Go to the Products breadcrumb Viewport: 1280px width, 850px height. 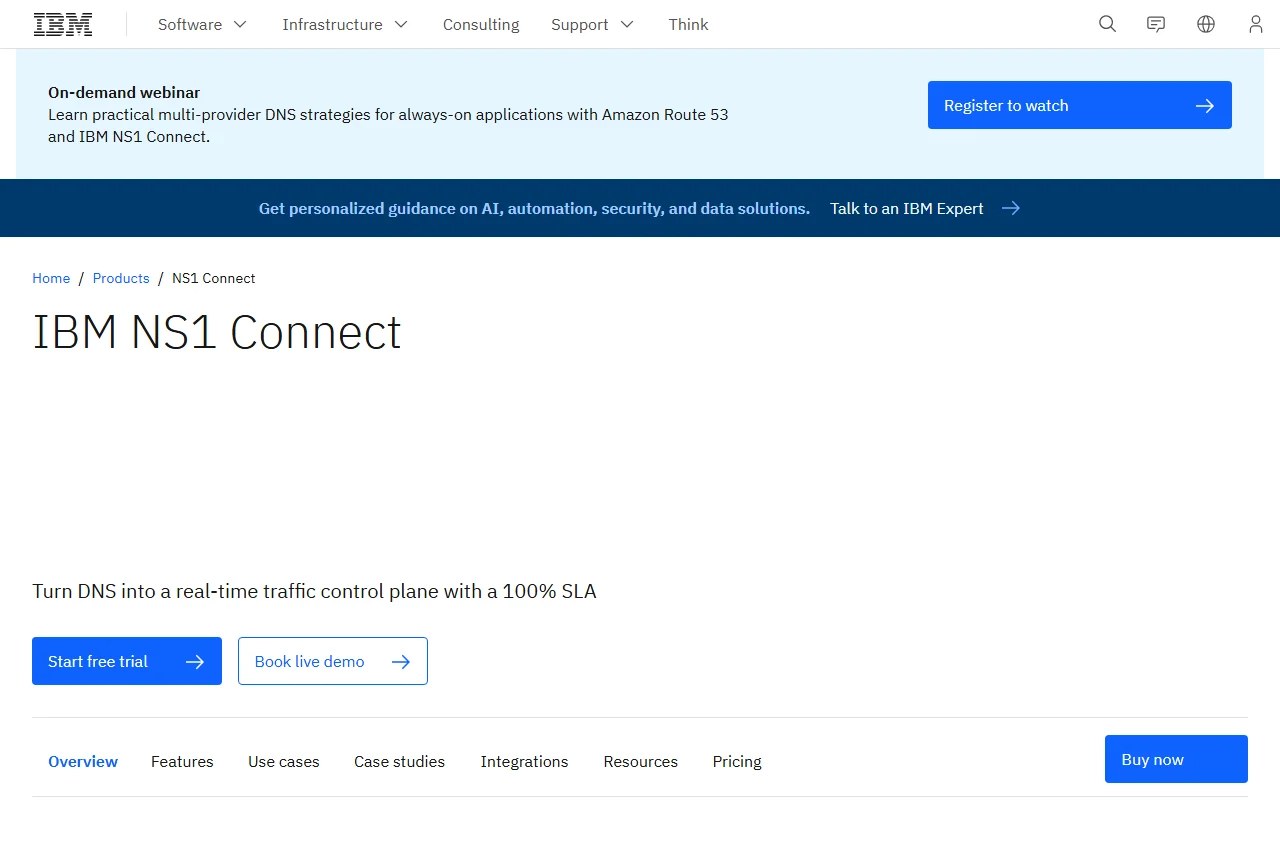(x=121, y=278)
